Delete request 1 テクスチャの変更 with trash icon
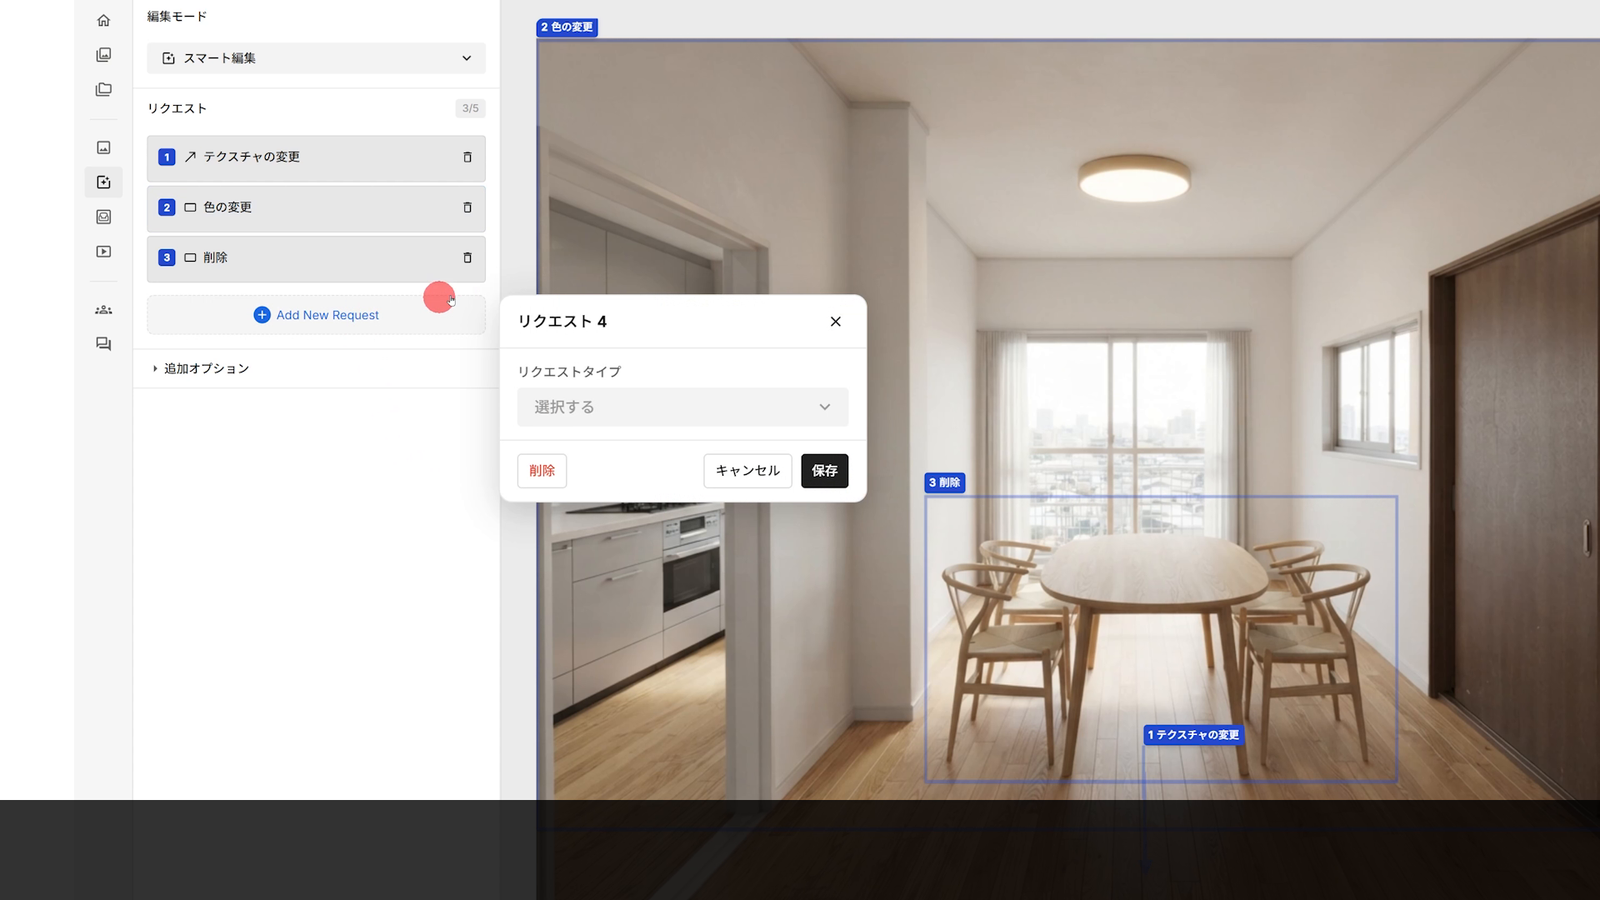 [467, 157]
